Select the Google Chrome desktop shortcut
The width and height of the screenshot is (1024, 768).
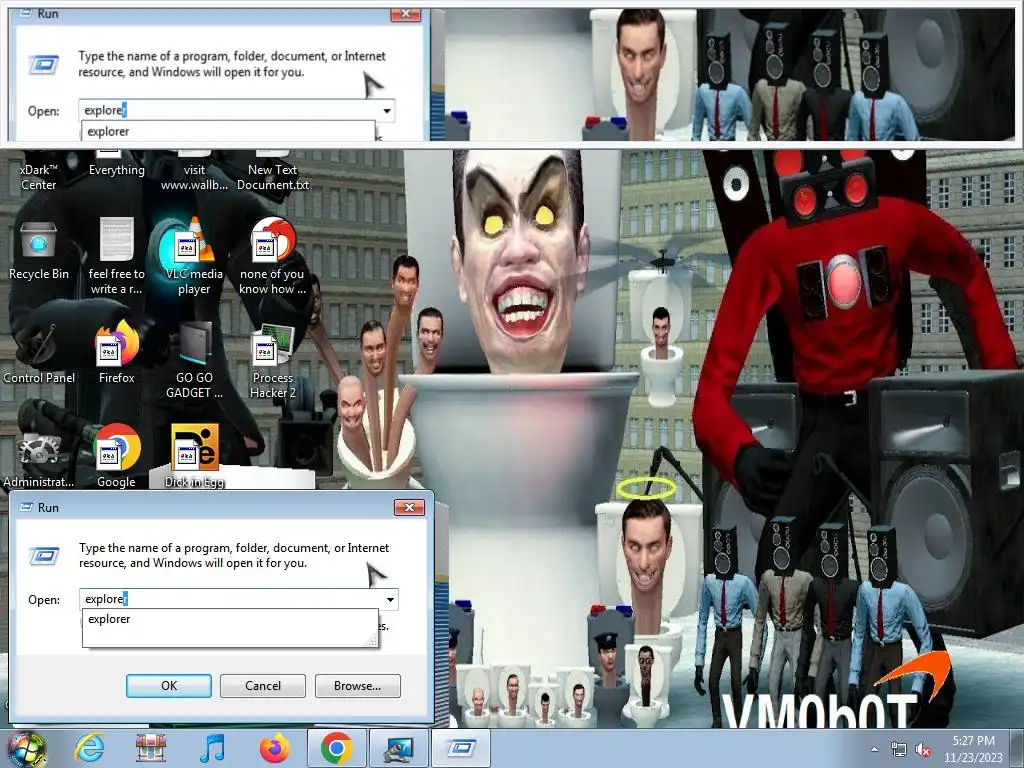tap(116, 457)
